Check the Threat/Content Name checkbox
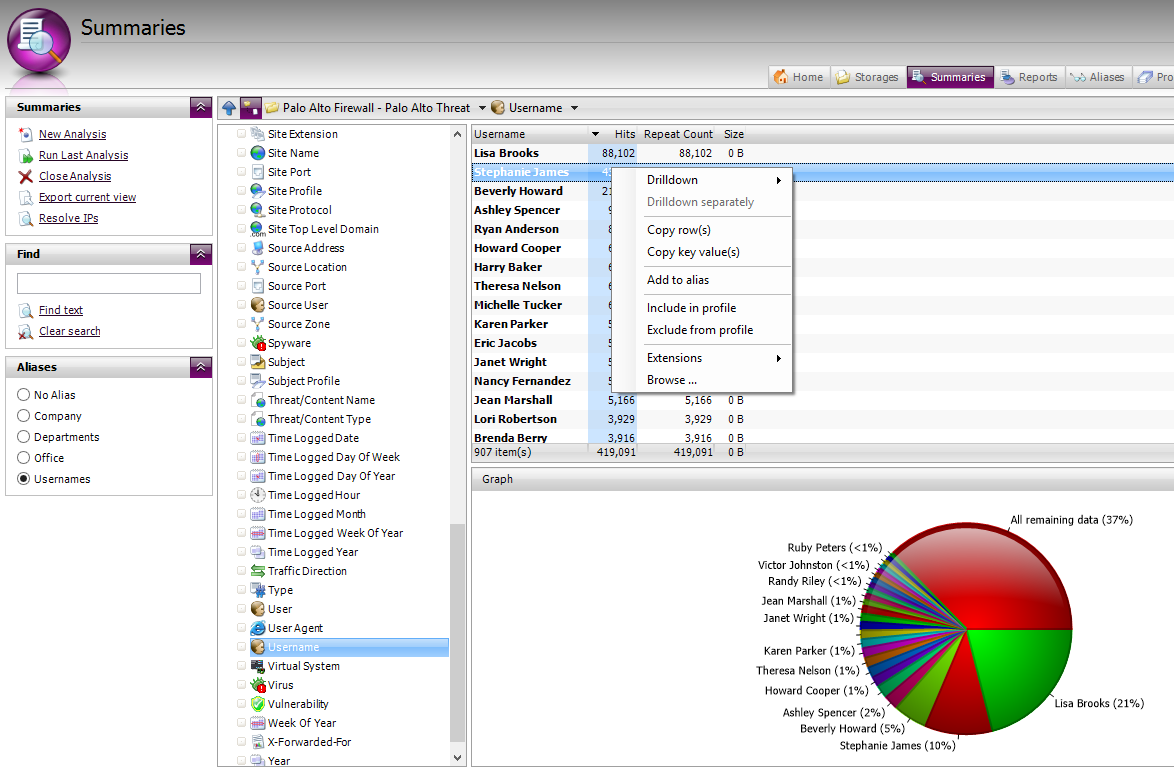Screen dimensions: 1174x771 (x=241, y=399)
